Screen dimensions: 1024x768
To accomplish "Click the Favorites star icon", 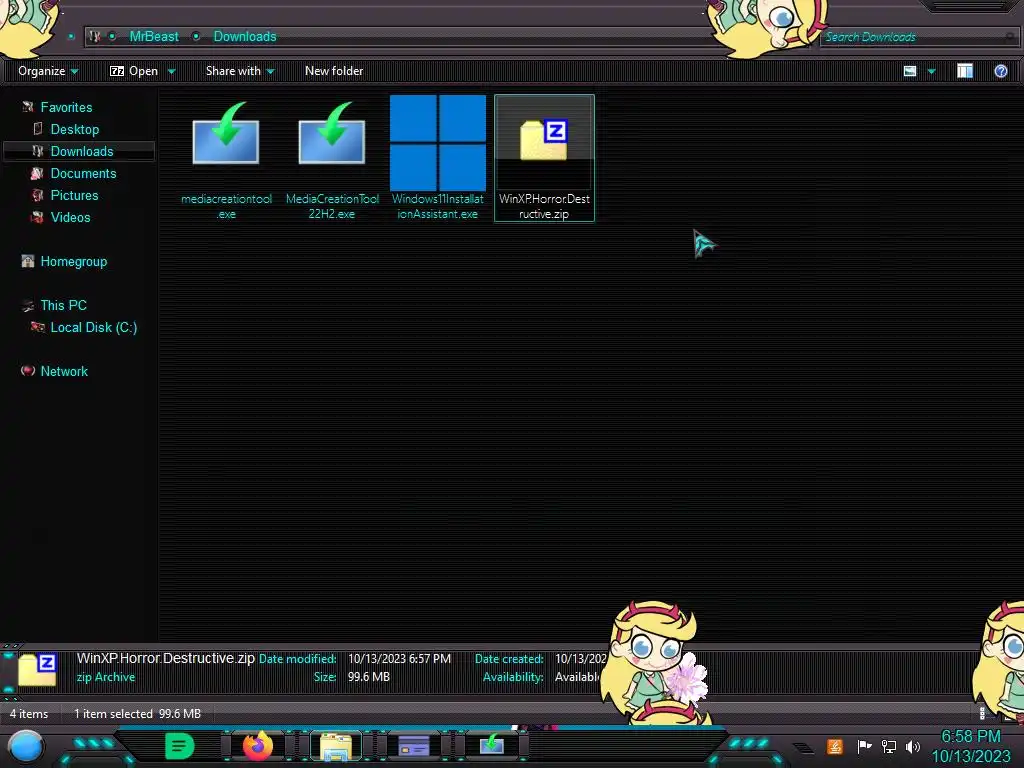I will [x=27, y=107].
